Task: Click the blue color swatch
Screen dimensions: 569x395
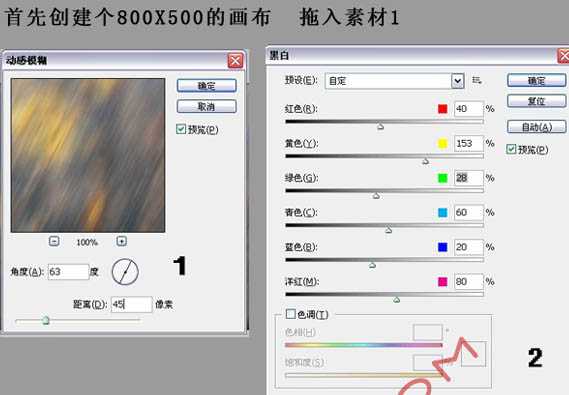Action: (x=442, y=247)
